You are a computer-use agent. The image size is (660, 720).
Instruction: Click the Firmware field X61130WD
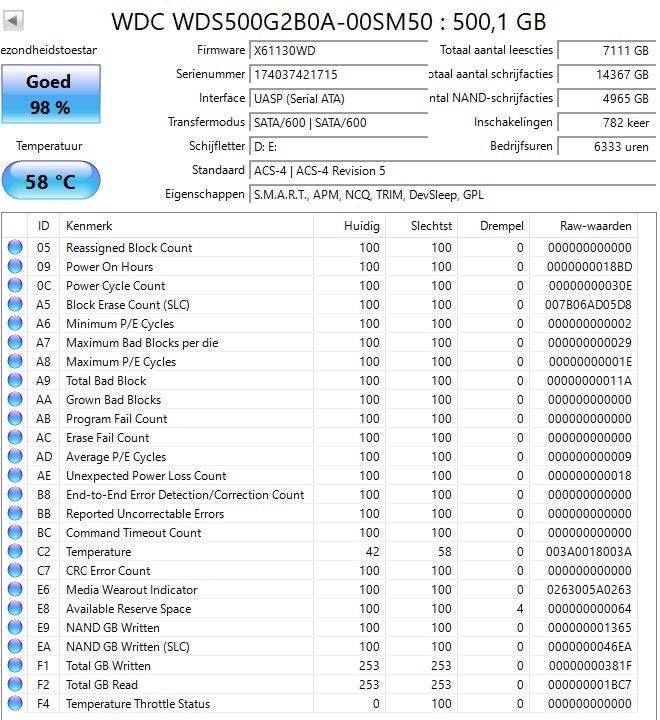click(x=338, y=50)
